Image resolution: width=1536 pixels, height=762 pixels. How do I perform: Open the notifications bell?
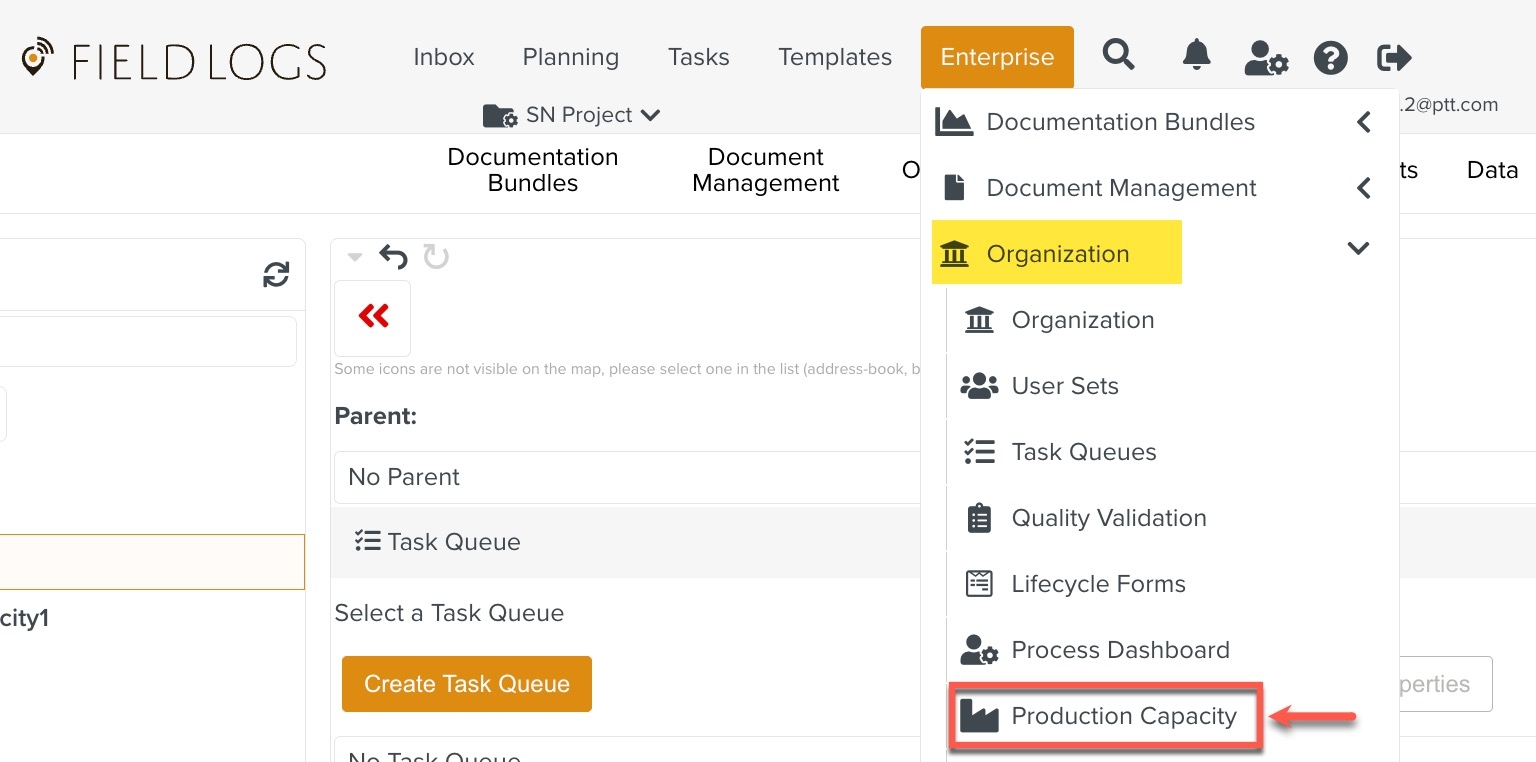pyautogui.click(x=1196, y=56)
